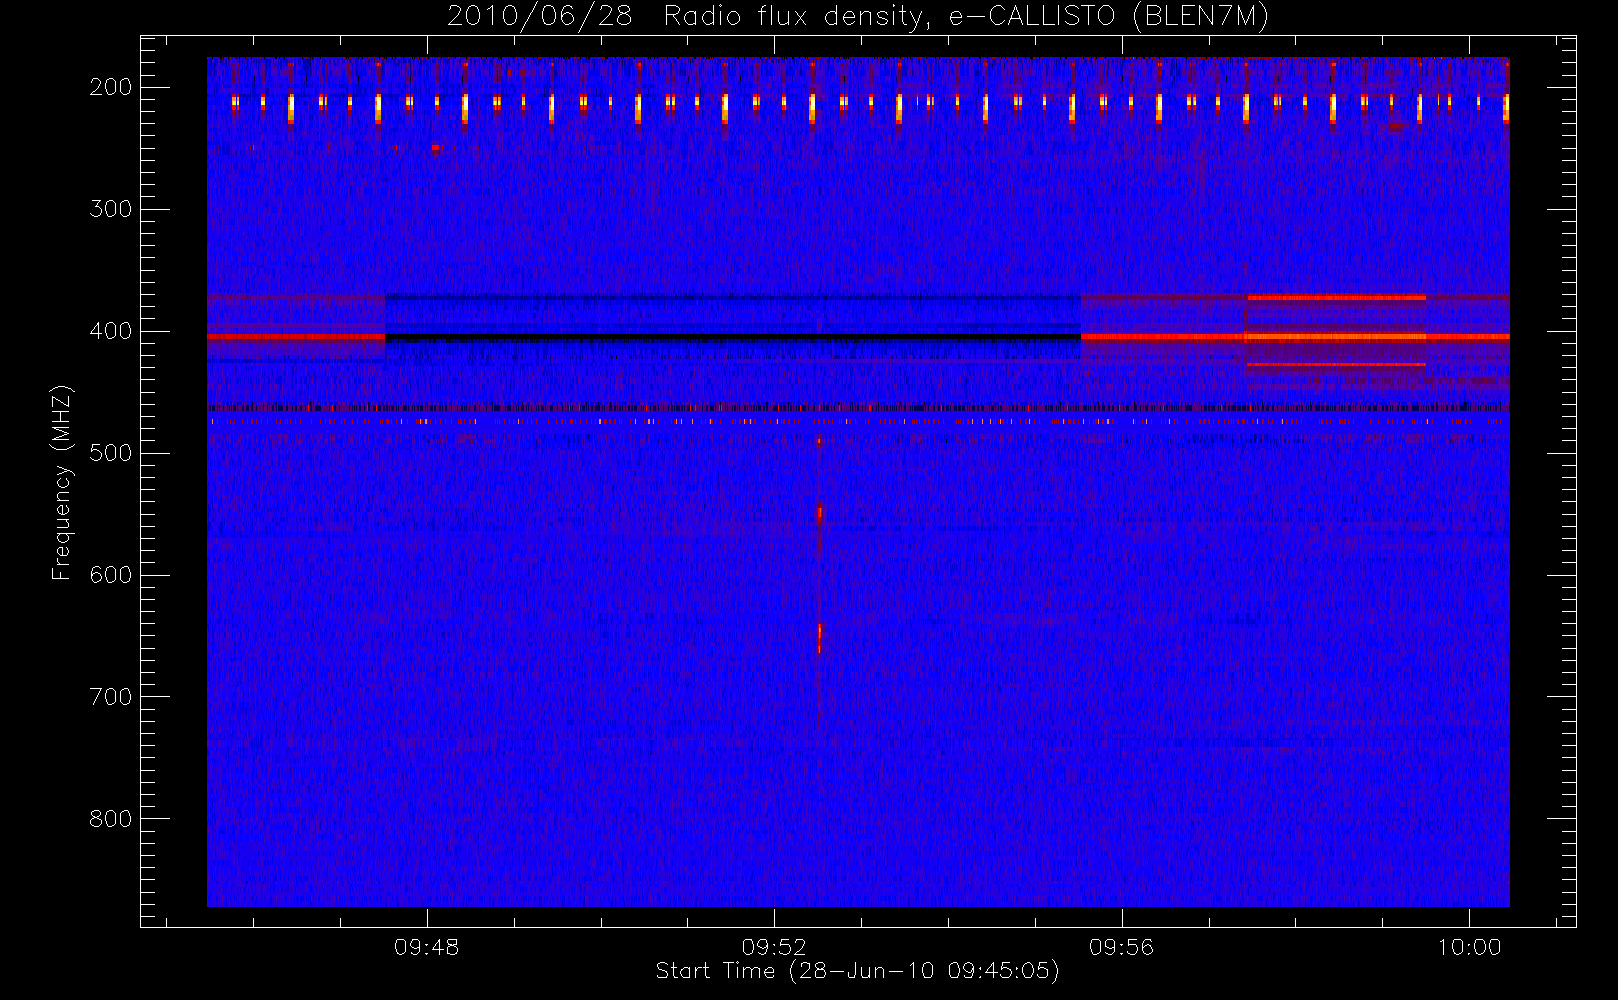Click the 300 frequency tick label
1618x1000 pixels.
pos(111,209)
